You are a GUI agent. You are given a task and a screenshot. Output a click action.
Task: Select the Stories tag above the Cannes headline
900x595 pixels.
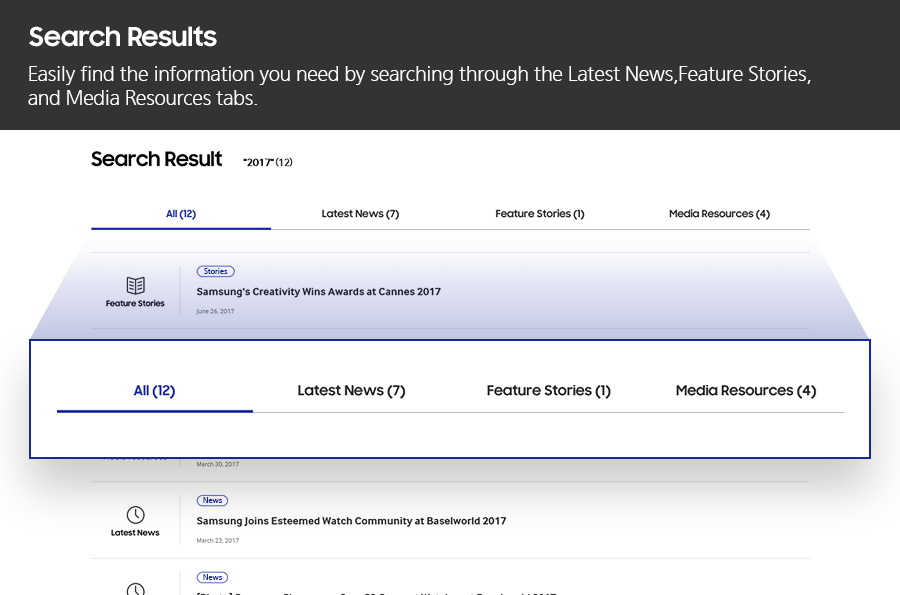[x=215, y=271]
